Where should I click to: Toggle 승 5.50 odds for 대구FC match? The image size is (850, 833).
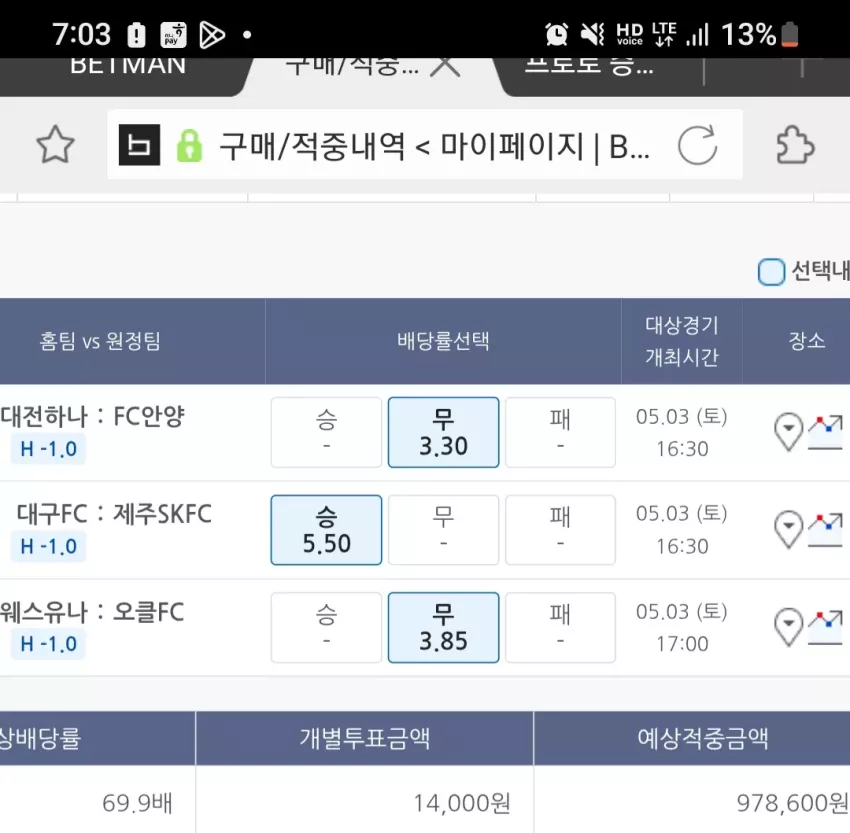click(326, 530)
